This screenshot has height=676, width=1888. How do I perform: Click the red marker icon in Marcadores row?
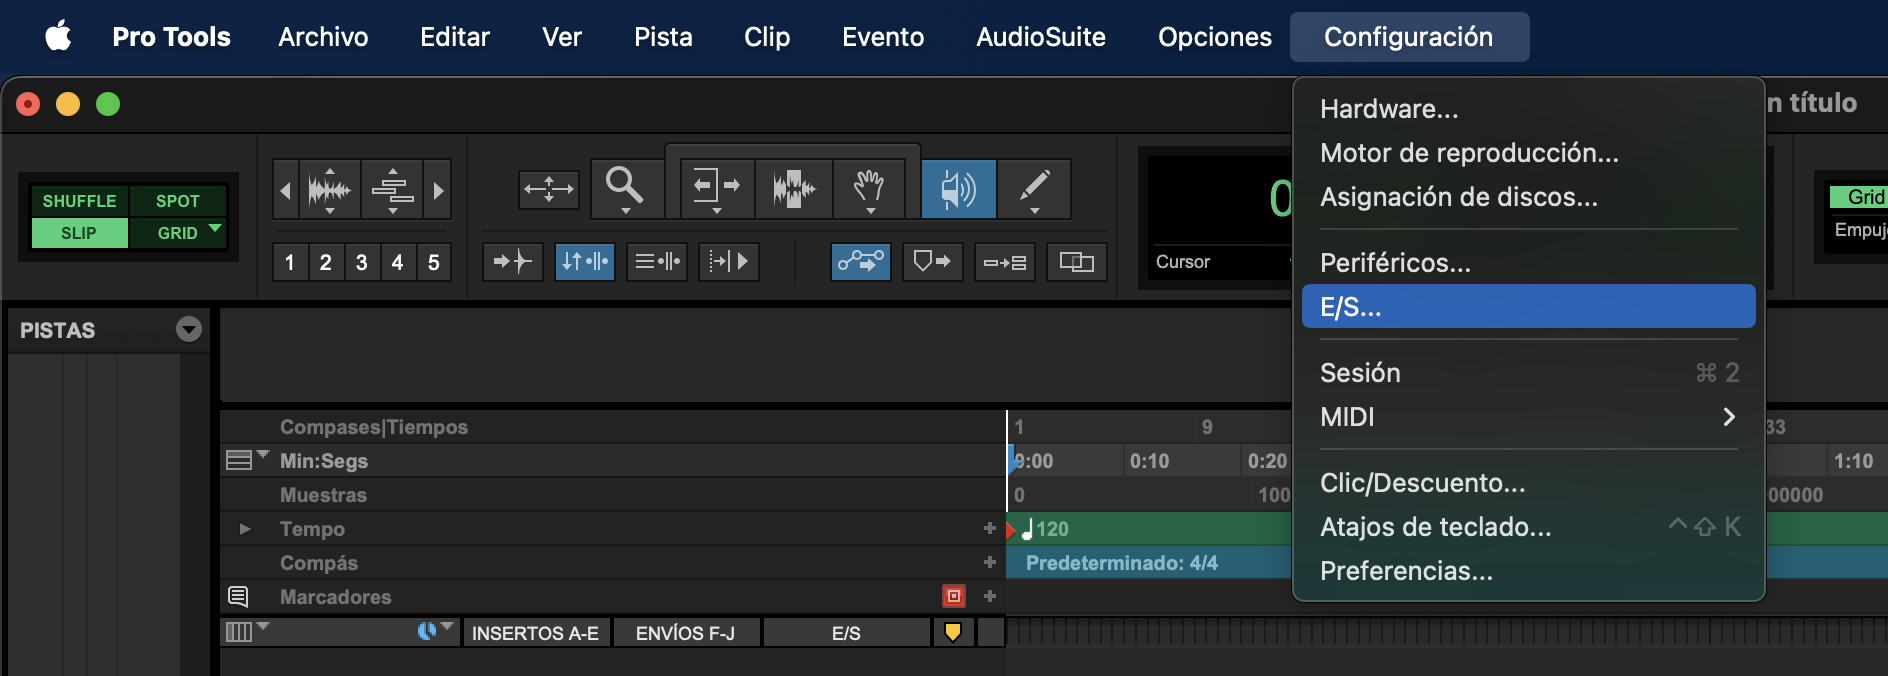point(954,597)
